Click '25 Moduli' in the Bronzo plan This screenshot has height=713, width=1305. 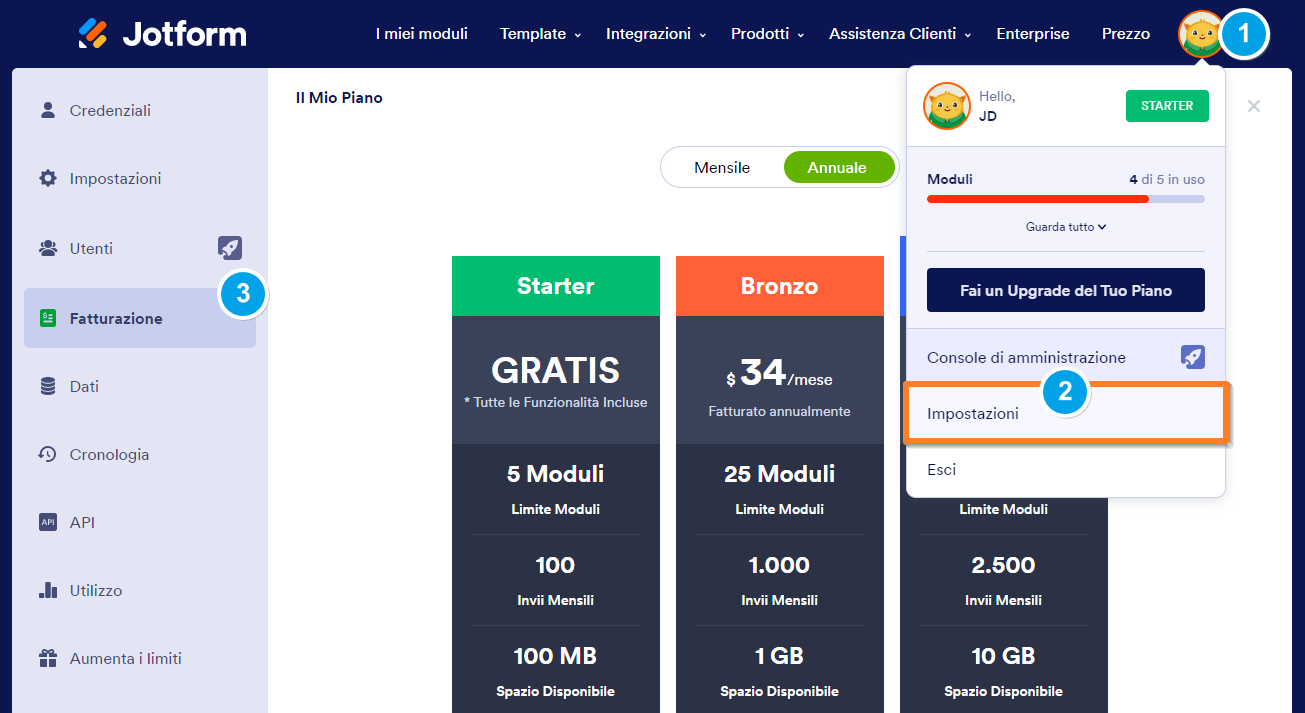780,474
